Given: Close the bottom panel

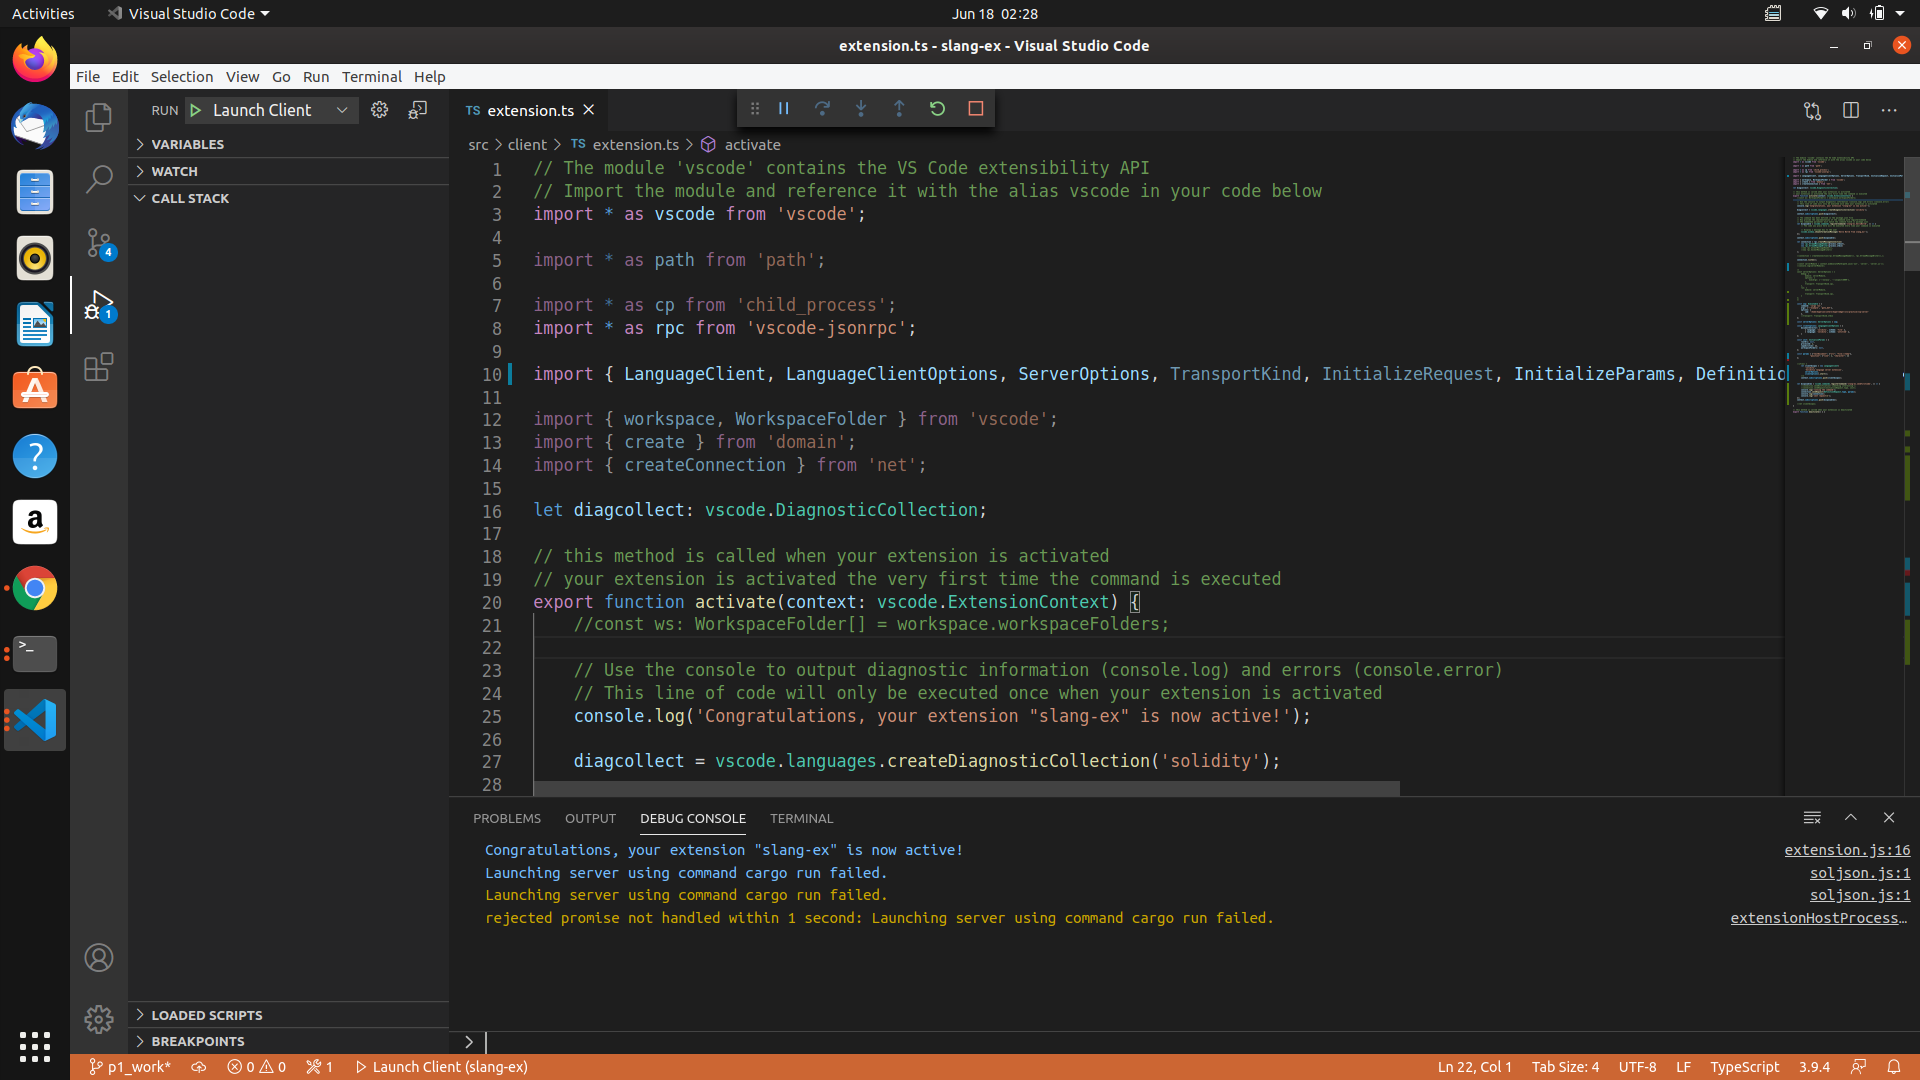Looking at the screenshot, I should pyautogui.click(x=1889, y=818).
